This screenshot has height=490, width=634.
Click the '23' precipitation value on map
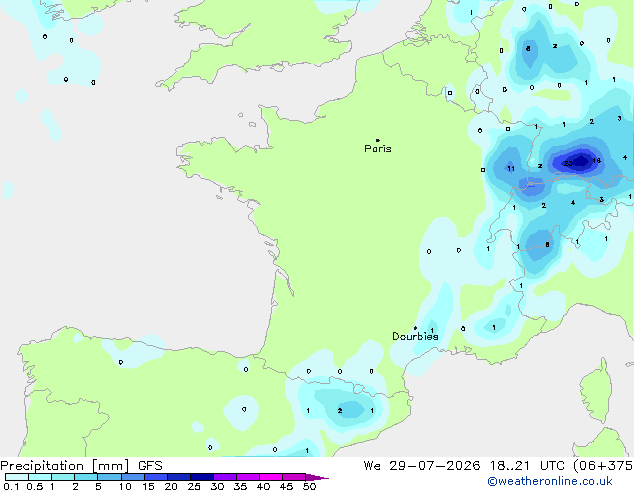(568, 163)
